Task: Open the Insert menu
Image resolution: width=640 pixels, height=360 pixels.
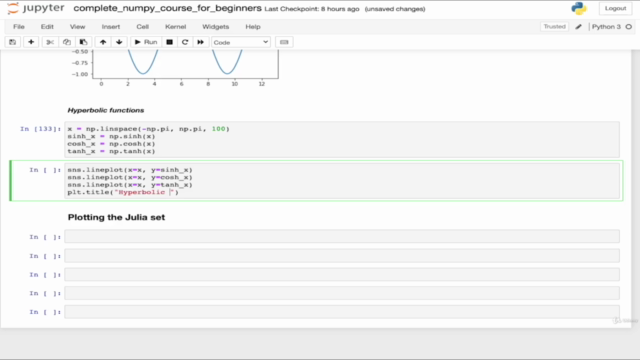Action: point(111,27)
